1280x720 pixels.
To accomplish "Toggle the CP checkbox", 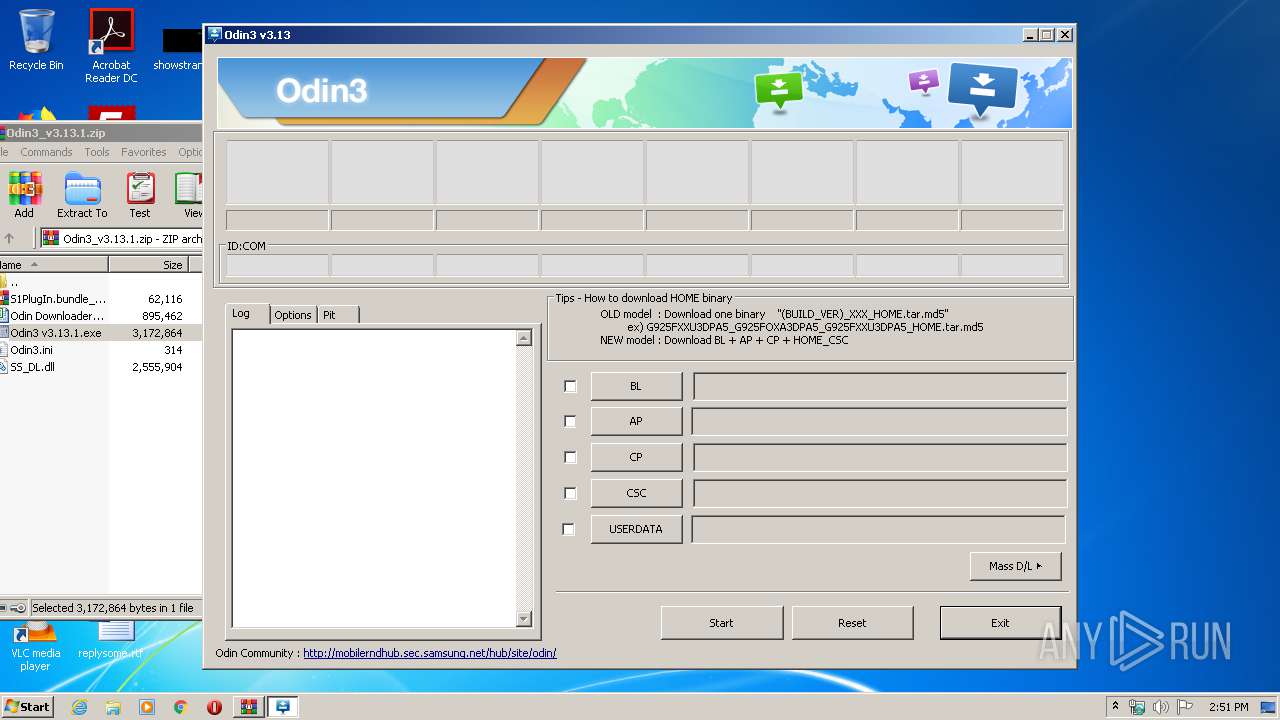I will tap(570, 457).
